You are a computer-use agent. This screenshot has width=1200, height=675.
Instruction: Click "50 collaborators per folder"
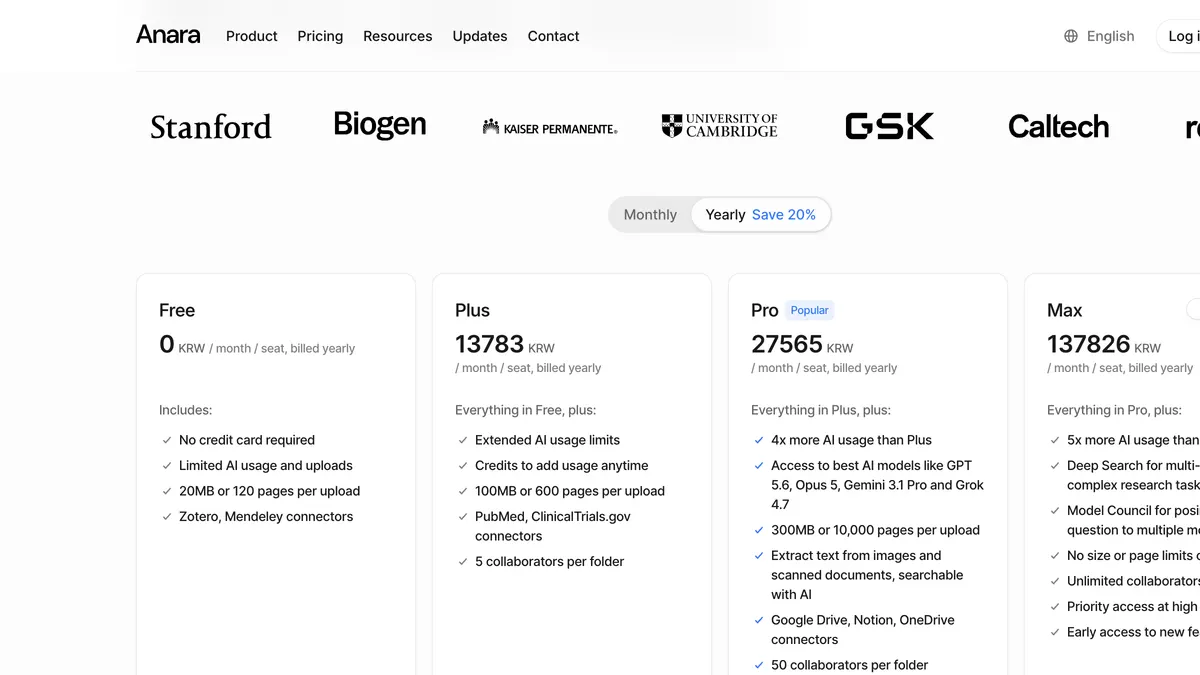pyautogui.click(x=849, y=665)
